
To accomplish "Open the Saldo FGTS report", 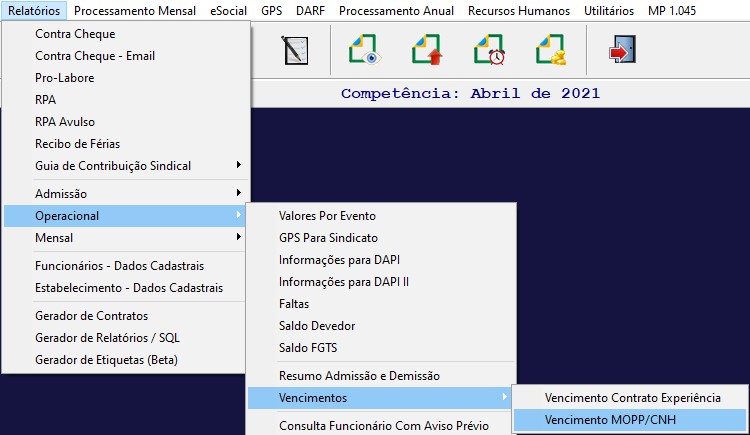I will pos(381,348).
